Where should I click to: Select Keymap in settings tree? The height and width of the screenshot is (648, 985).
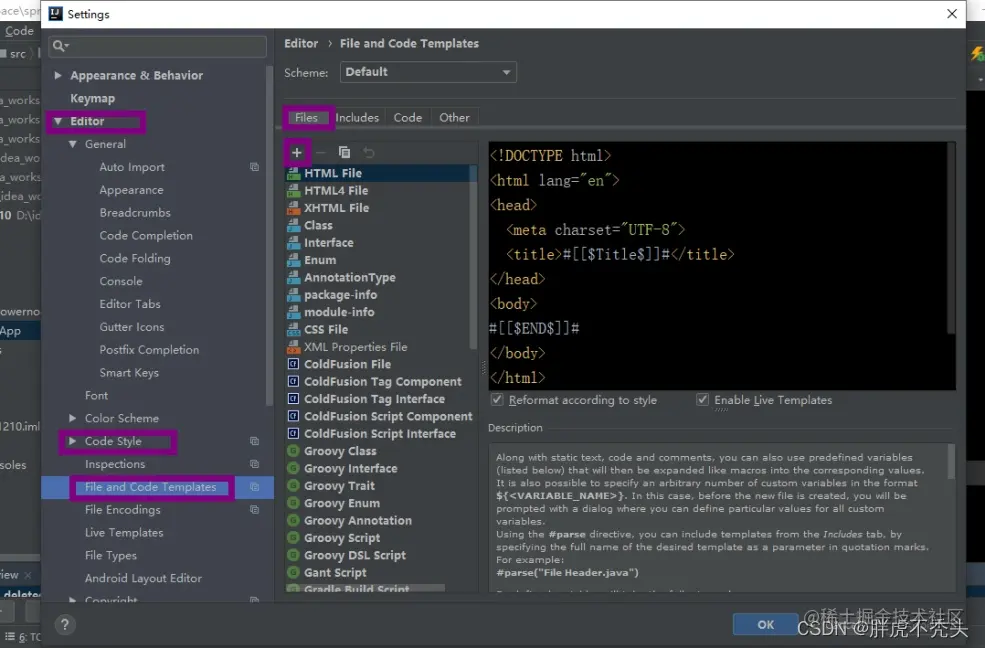pyautogui.click(x=92, y=99)
